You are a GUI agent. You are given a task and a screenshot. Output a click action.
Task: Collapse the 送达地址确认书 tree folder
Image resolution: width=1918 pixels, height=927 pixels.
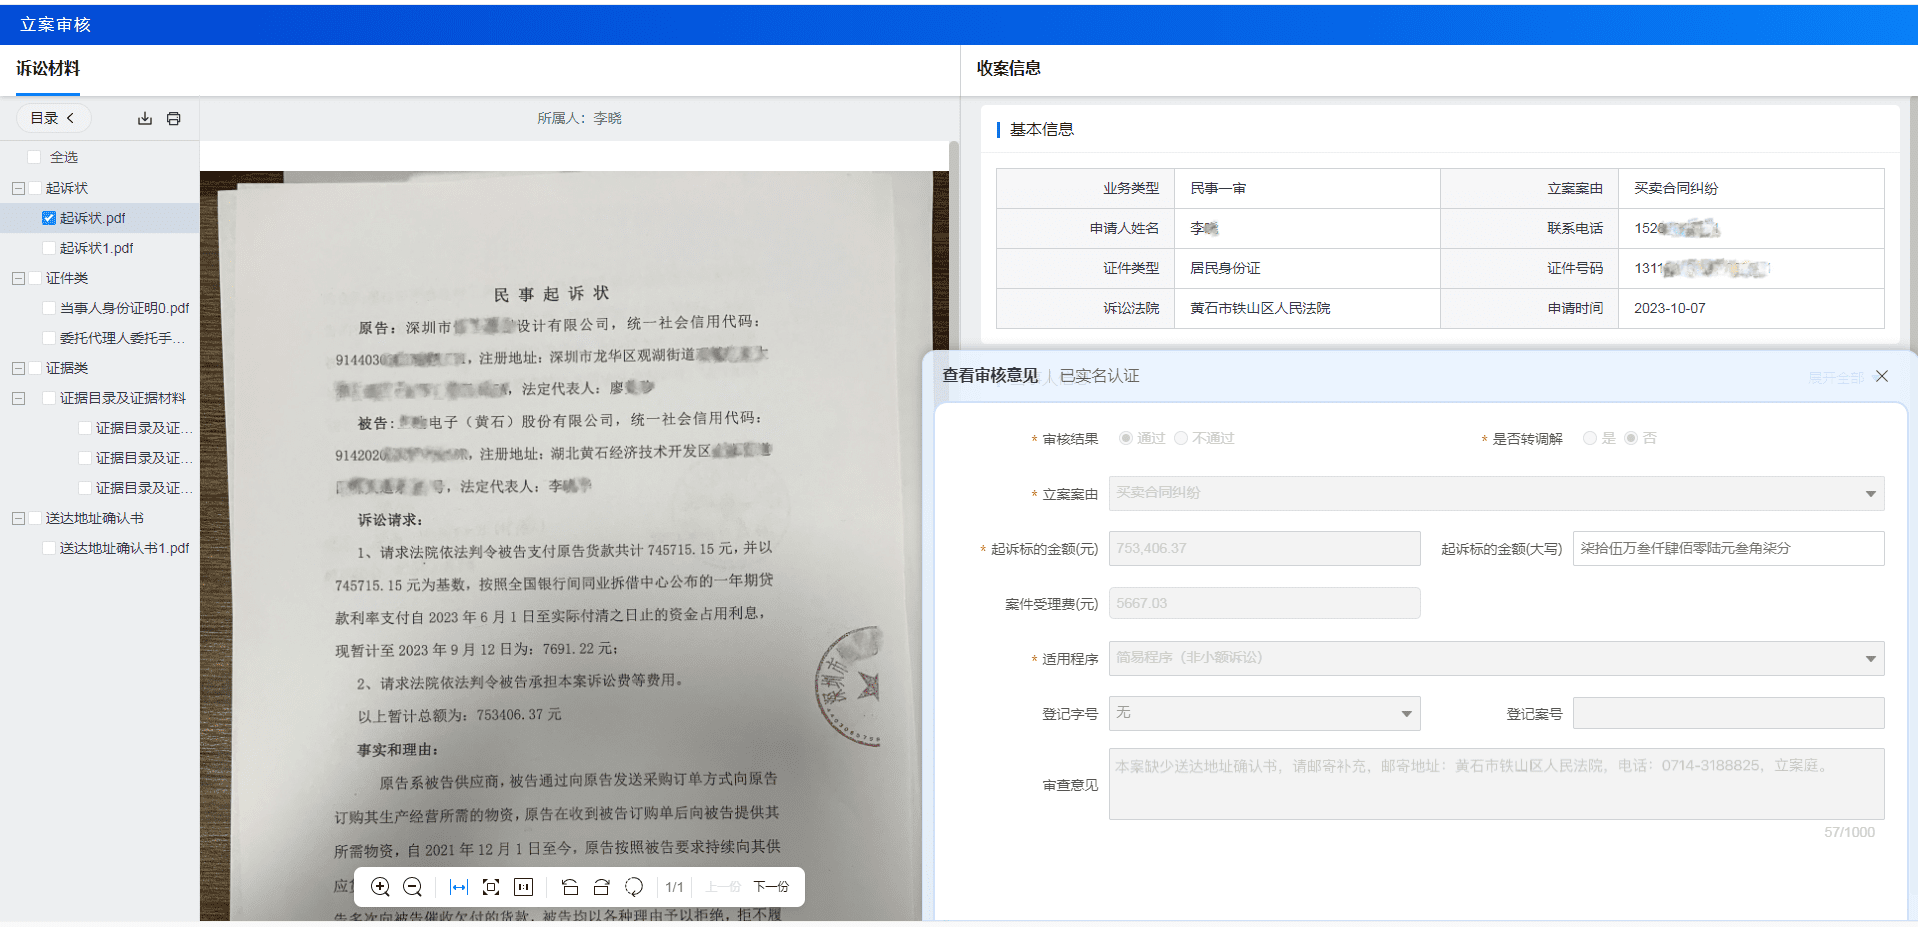click(x=18, y=518)
